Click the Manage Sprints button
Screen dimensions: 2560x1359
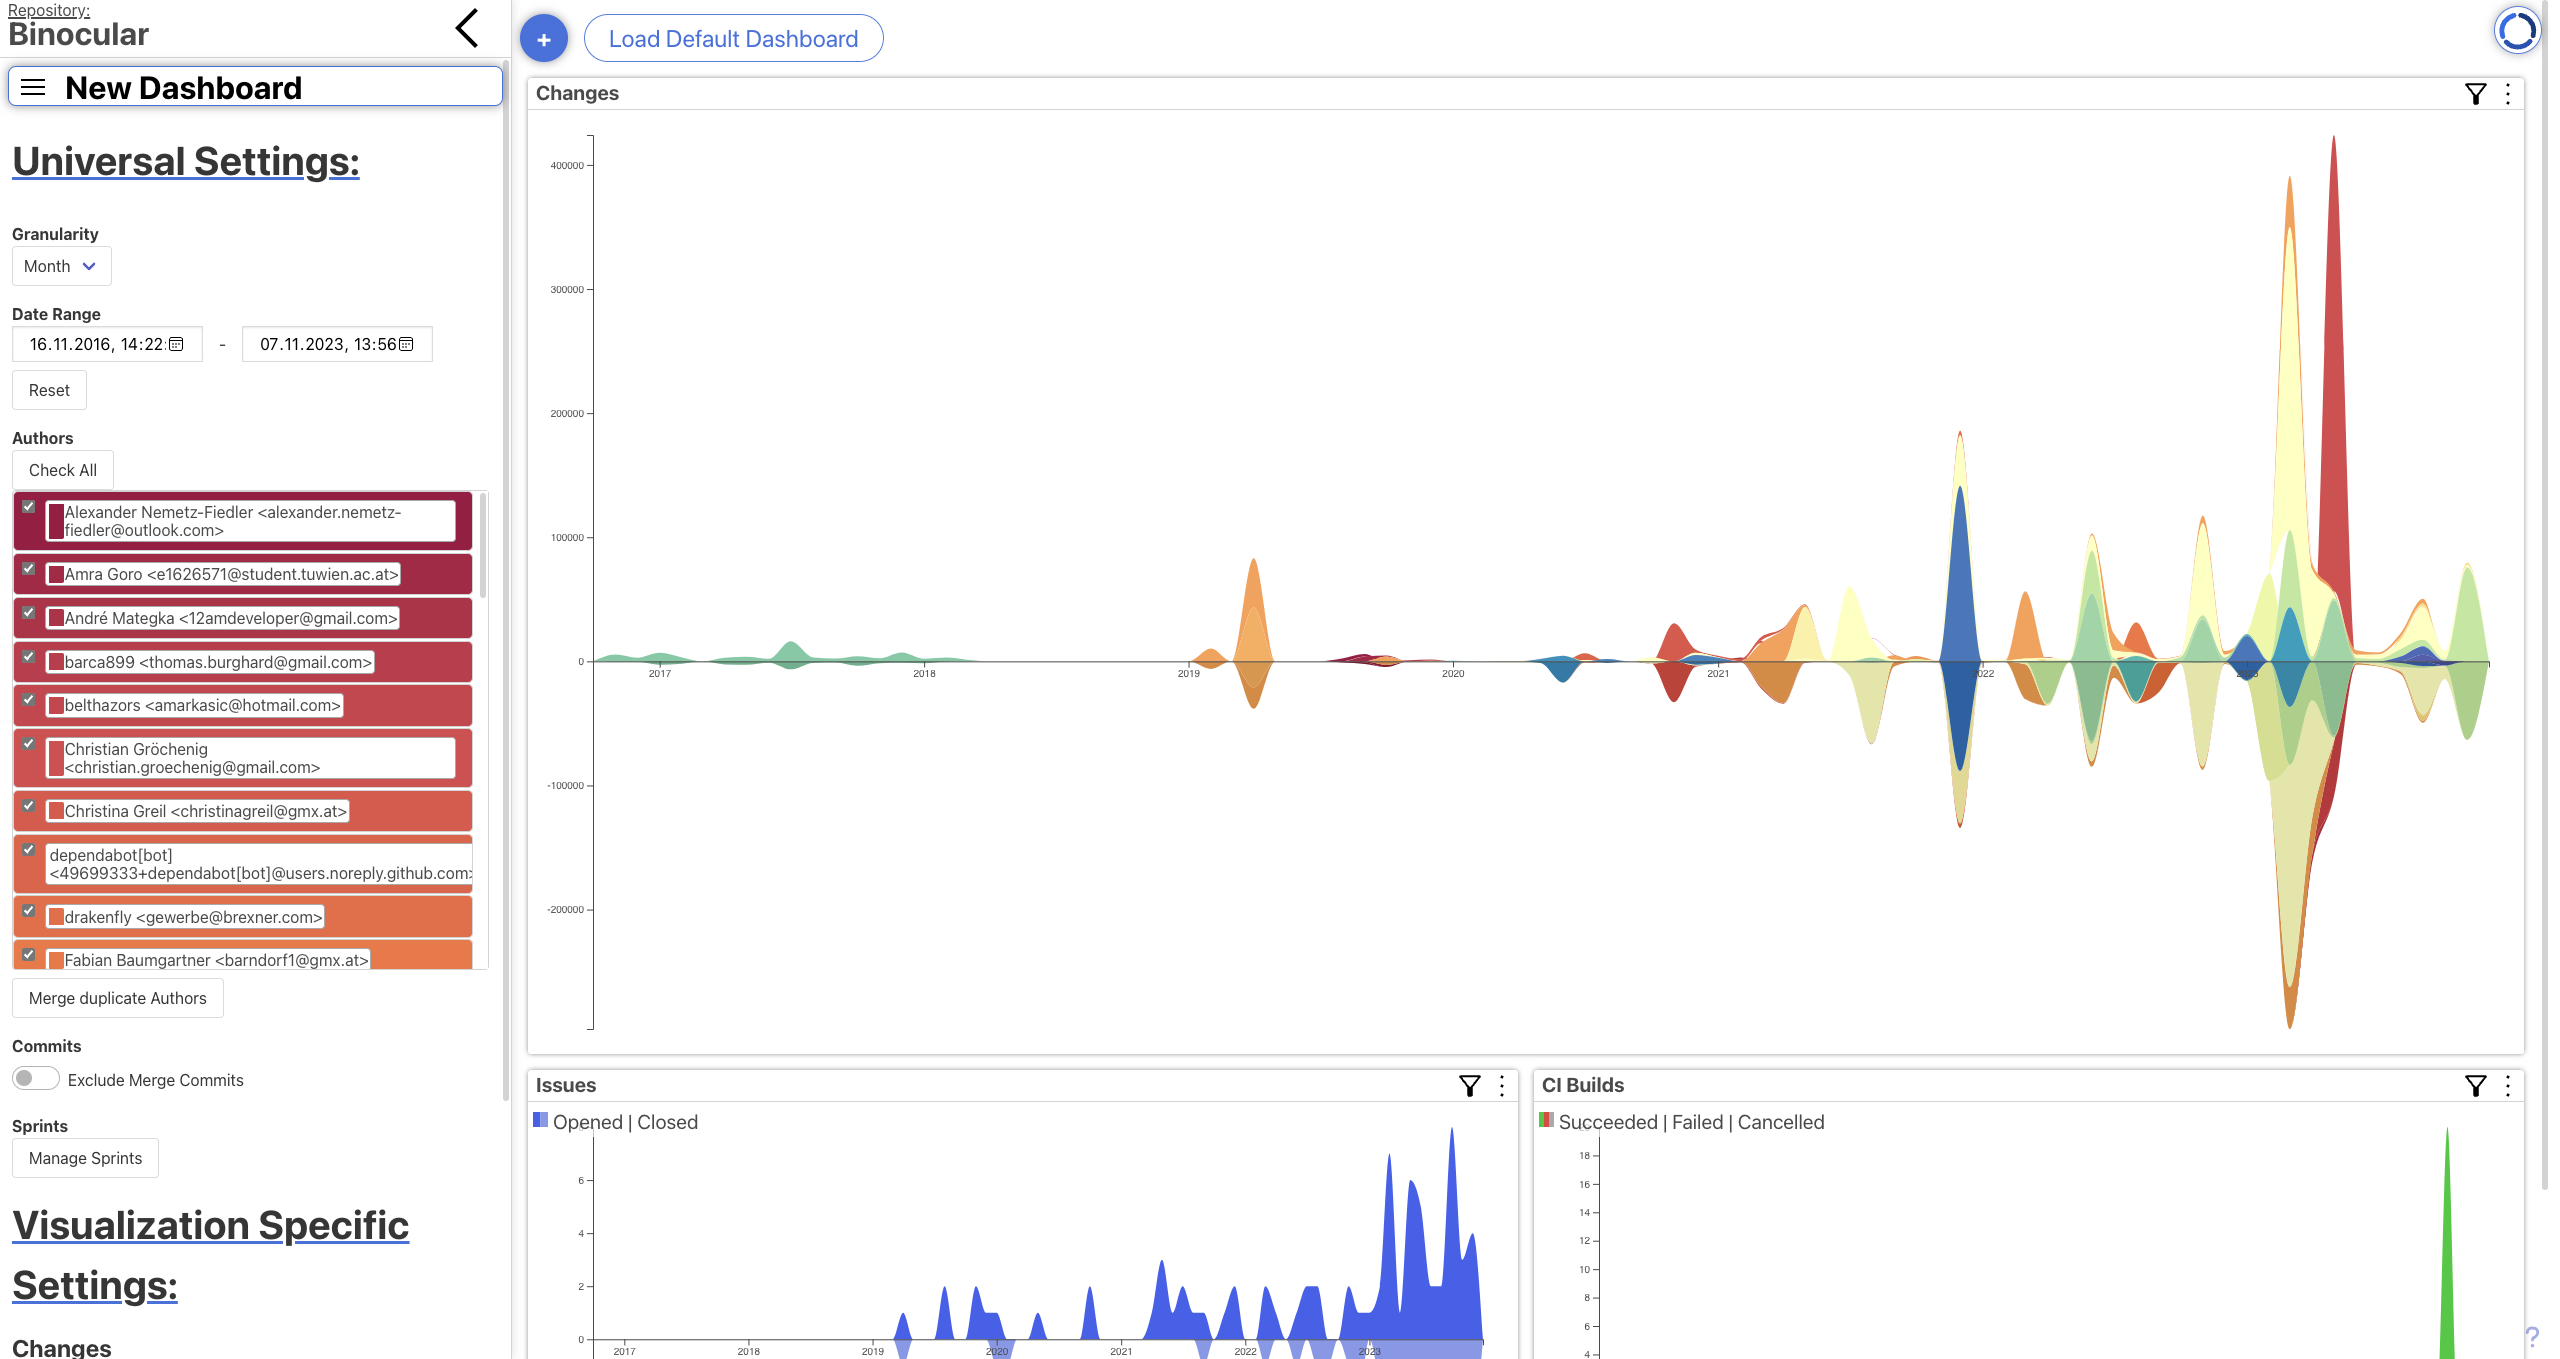(x=85, y=1158)
